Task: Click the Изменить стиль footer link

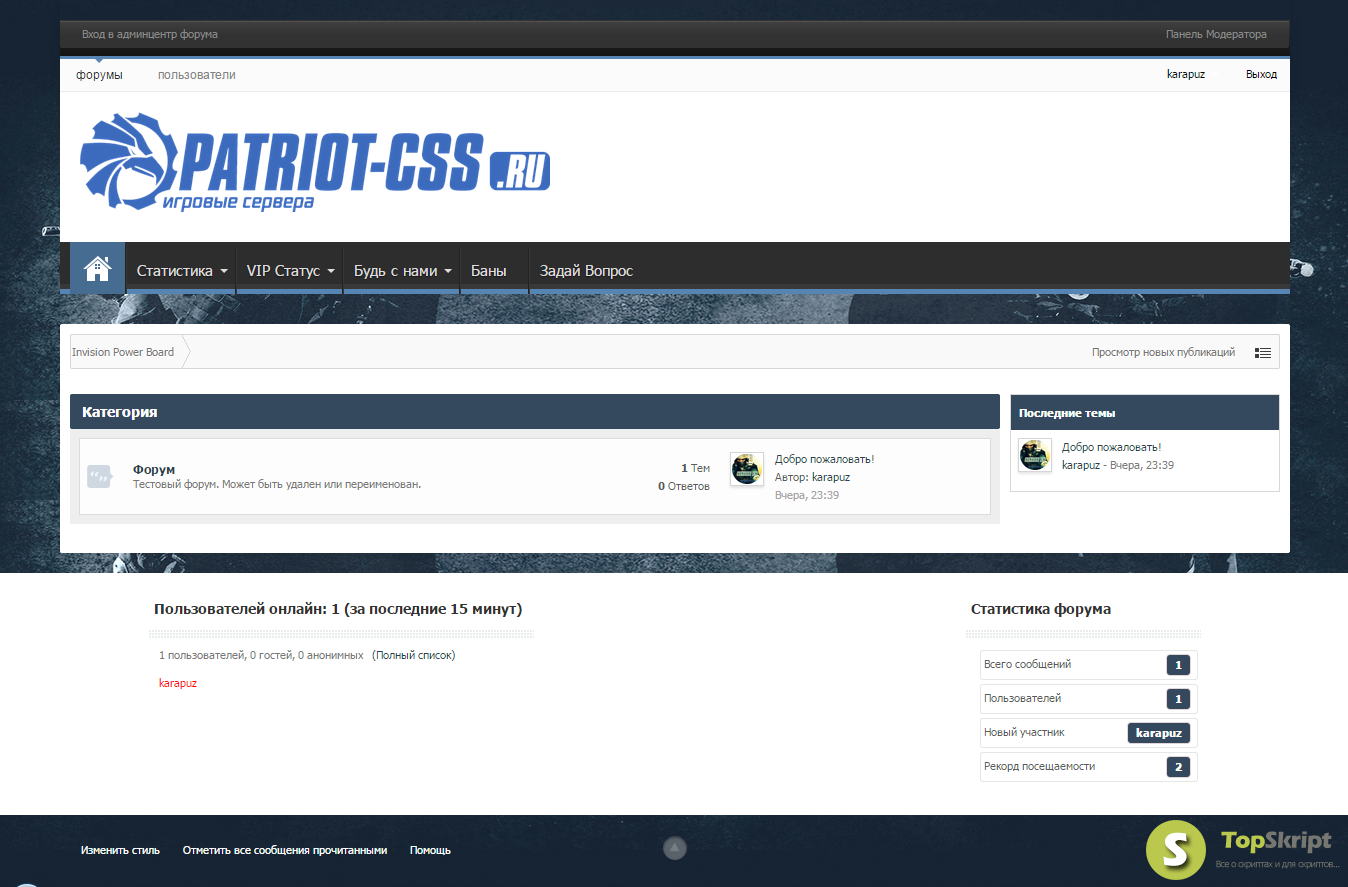Action: click(x=120, y=850)
